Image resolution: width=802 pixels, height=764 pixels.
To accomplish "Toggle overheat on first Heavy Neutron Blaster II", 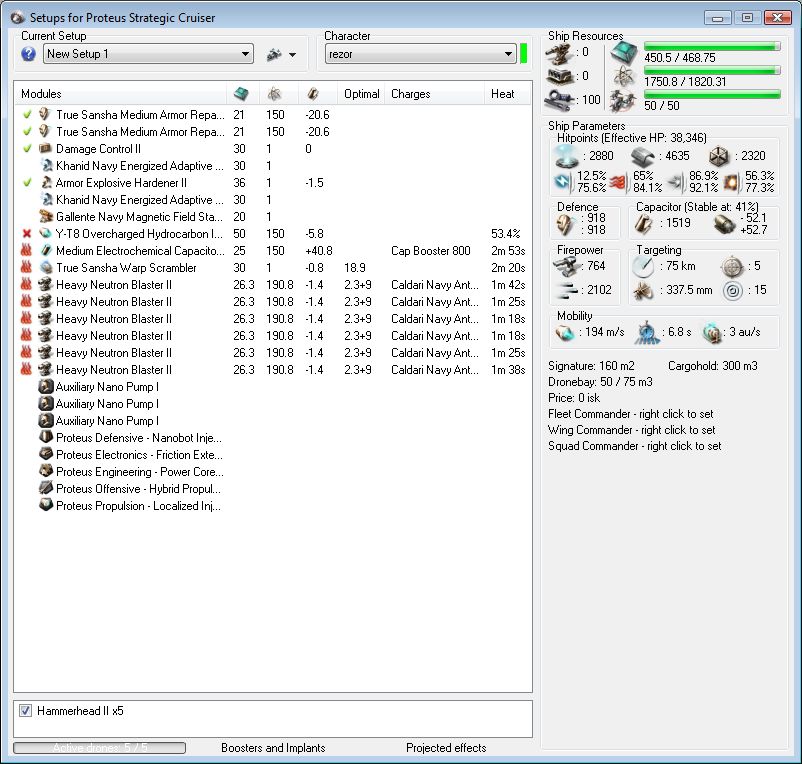I will [x=26, y=284].
